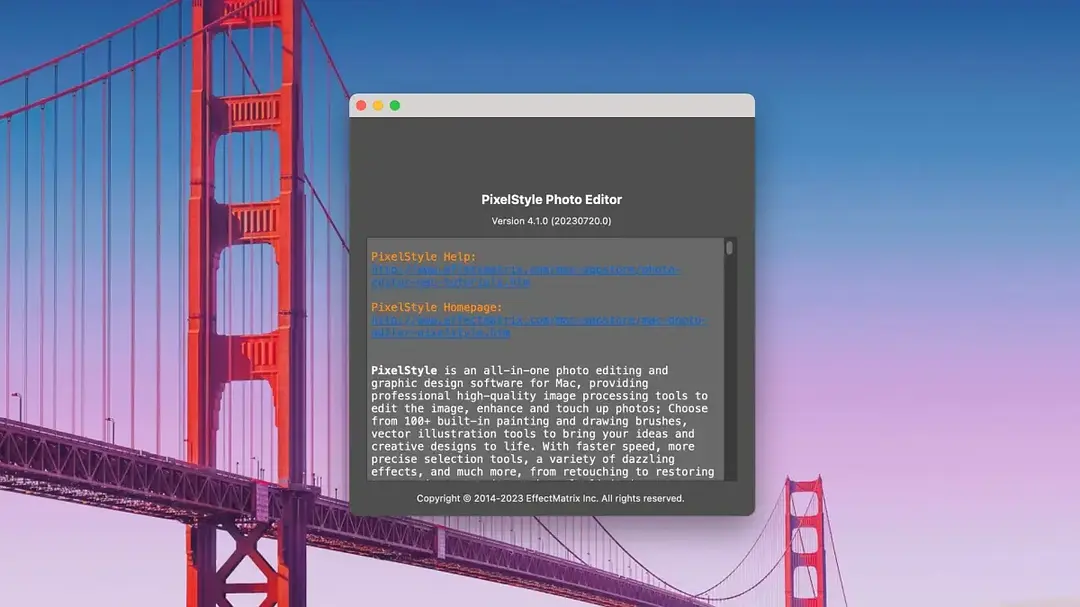Click the 'PixelStyle Help:' heading
This screenshot has width=1080, height=607.
click(424, 256)
